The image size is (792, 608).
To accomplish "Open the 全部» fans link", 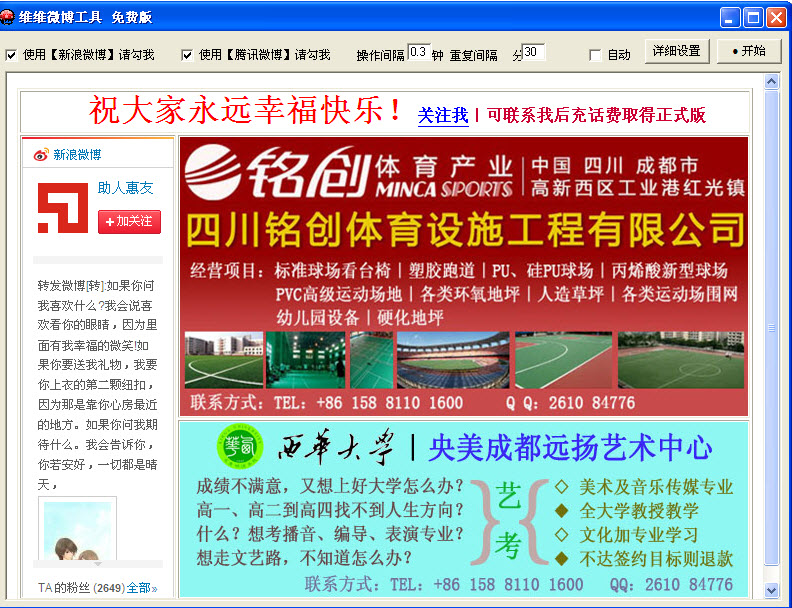I will 141,588.
